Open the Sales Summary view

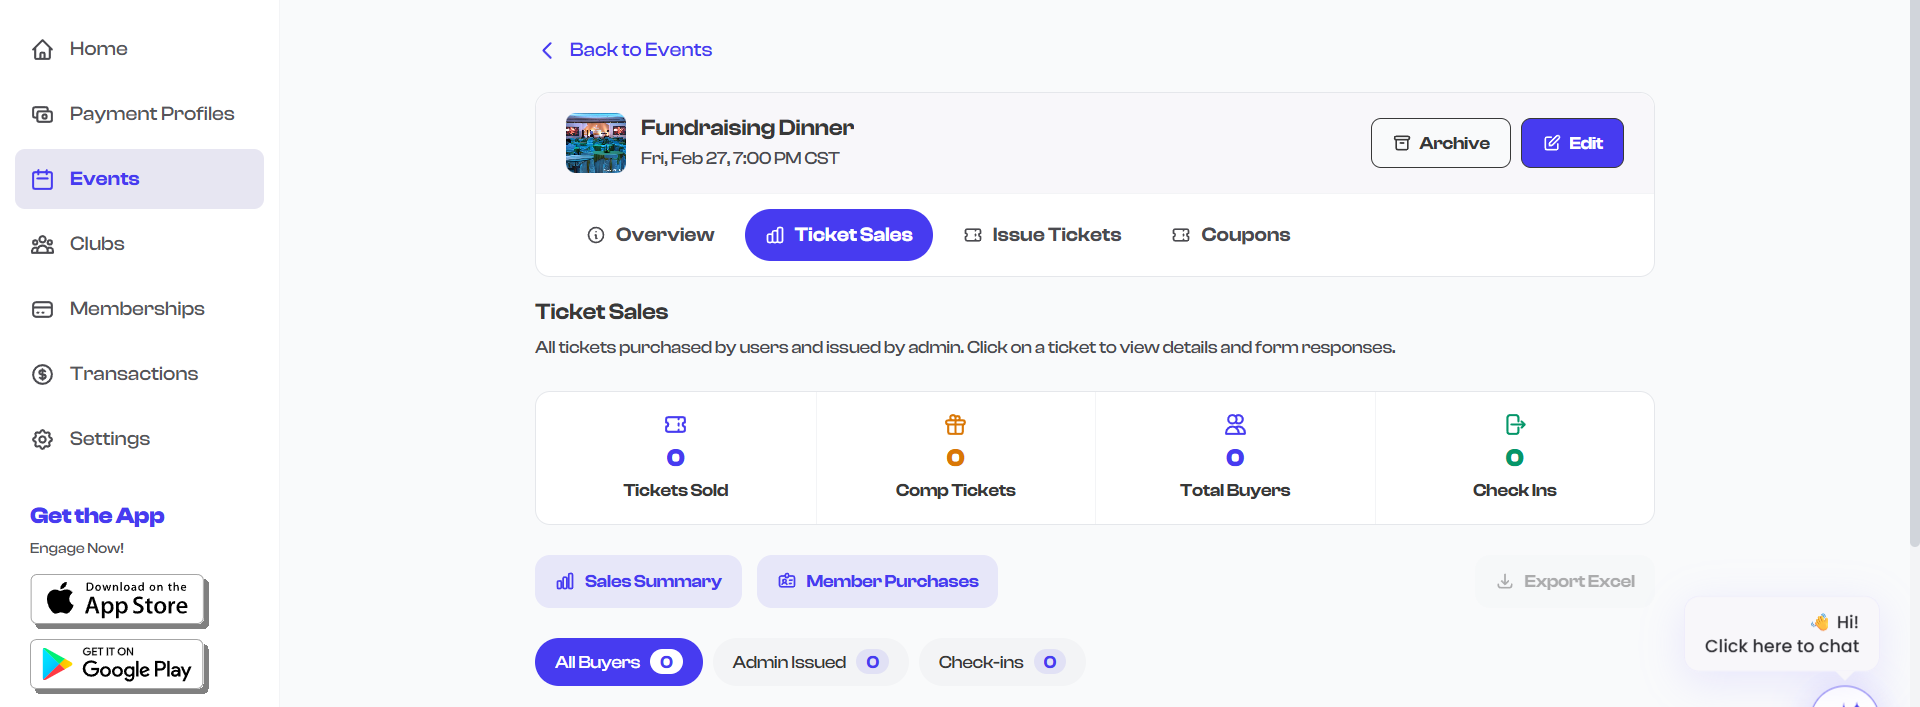click(x=638, y=581)
